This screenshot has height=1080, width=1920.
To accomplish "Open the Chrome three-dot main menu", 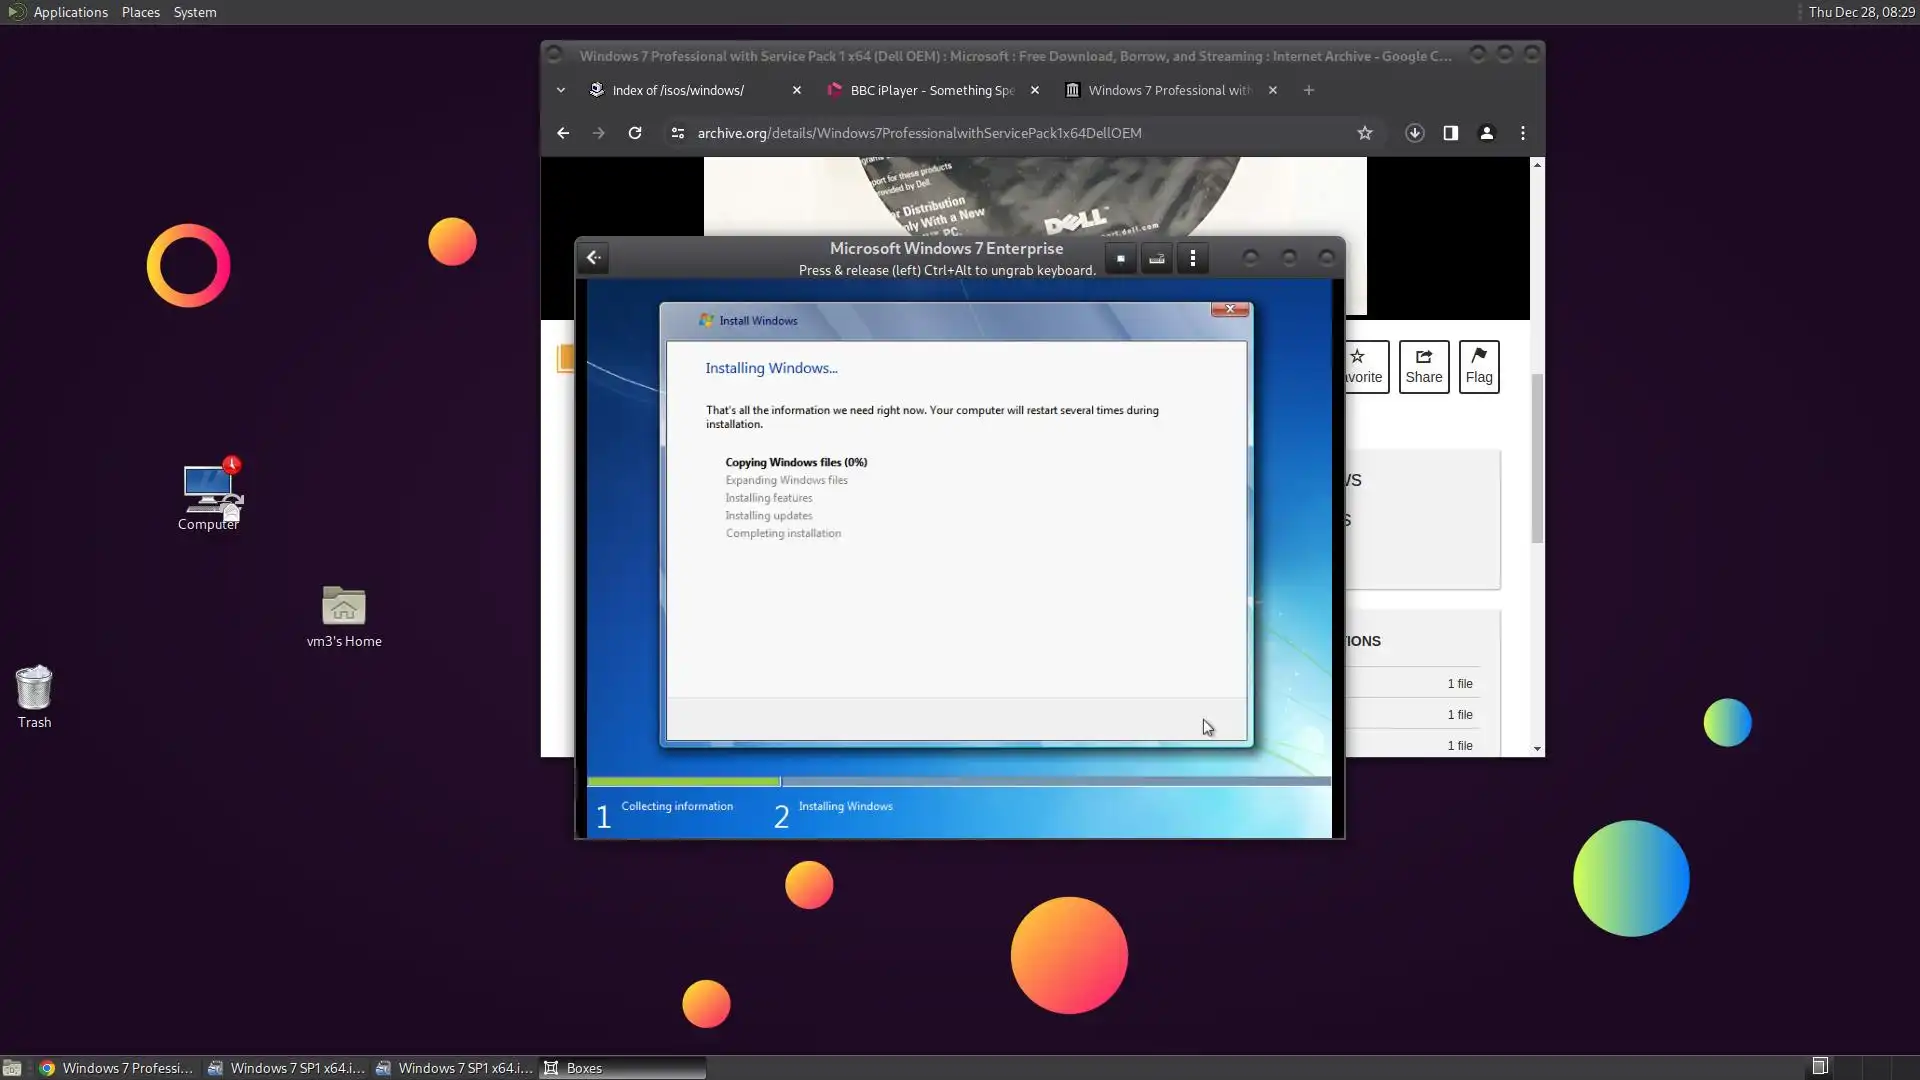I will pos(1522,133).
